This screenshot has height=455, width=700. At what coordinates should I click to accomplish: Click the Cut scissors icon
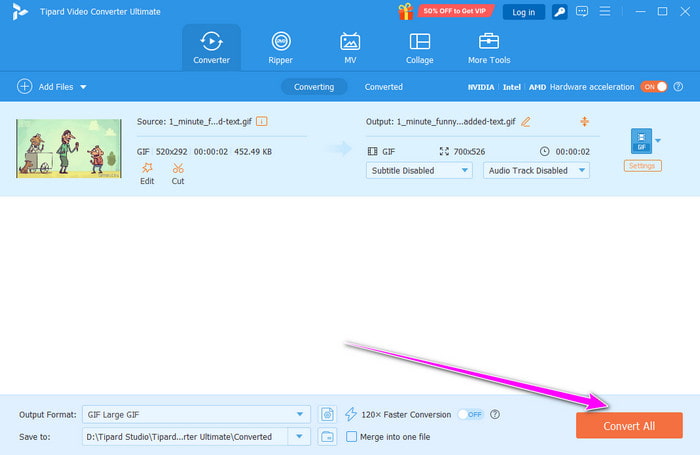[178, 169]
